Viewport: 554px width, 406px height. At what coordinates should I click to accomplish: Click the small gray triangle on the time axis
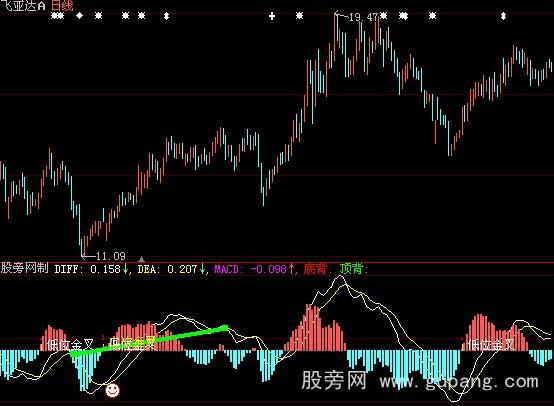click(x=141, y=259)
